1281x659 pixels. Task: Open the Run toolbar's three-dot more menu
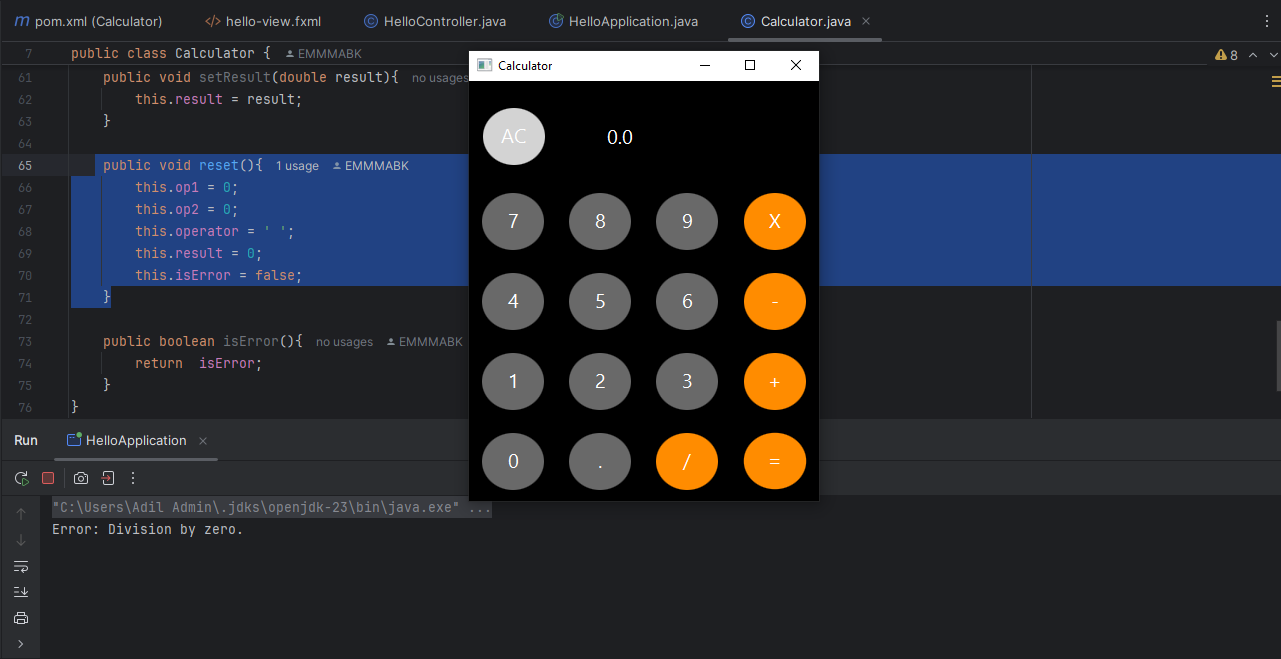(133, 478)
